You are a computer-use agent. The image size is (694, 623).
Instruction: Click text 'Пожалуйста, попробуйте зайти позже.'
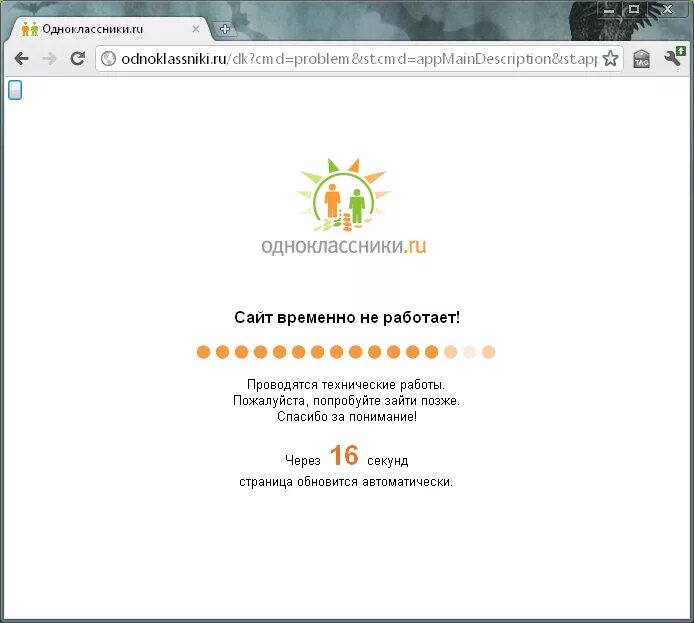[346, 400]
